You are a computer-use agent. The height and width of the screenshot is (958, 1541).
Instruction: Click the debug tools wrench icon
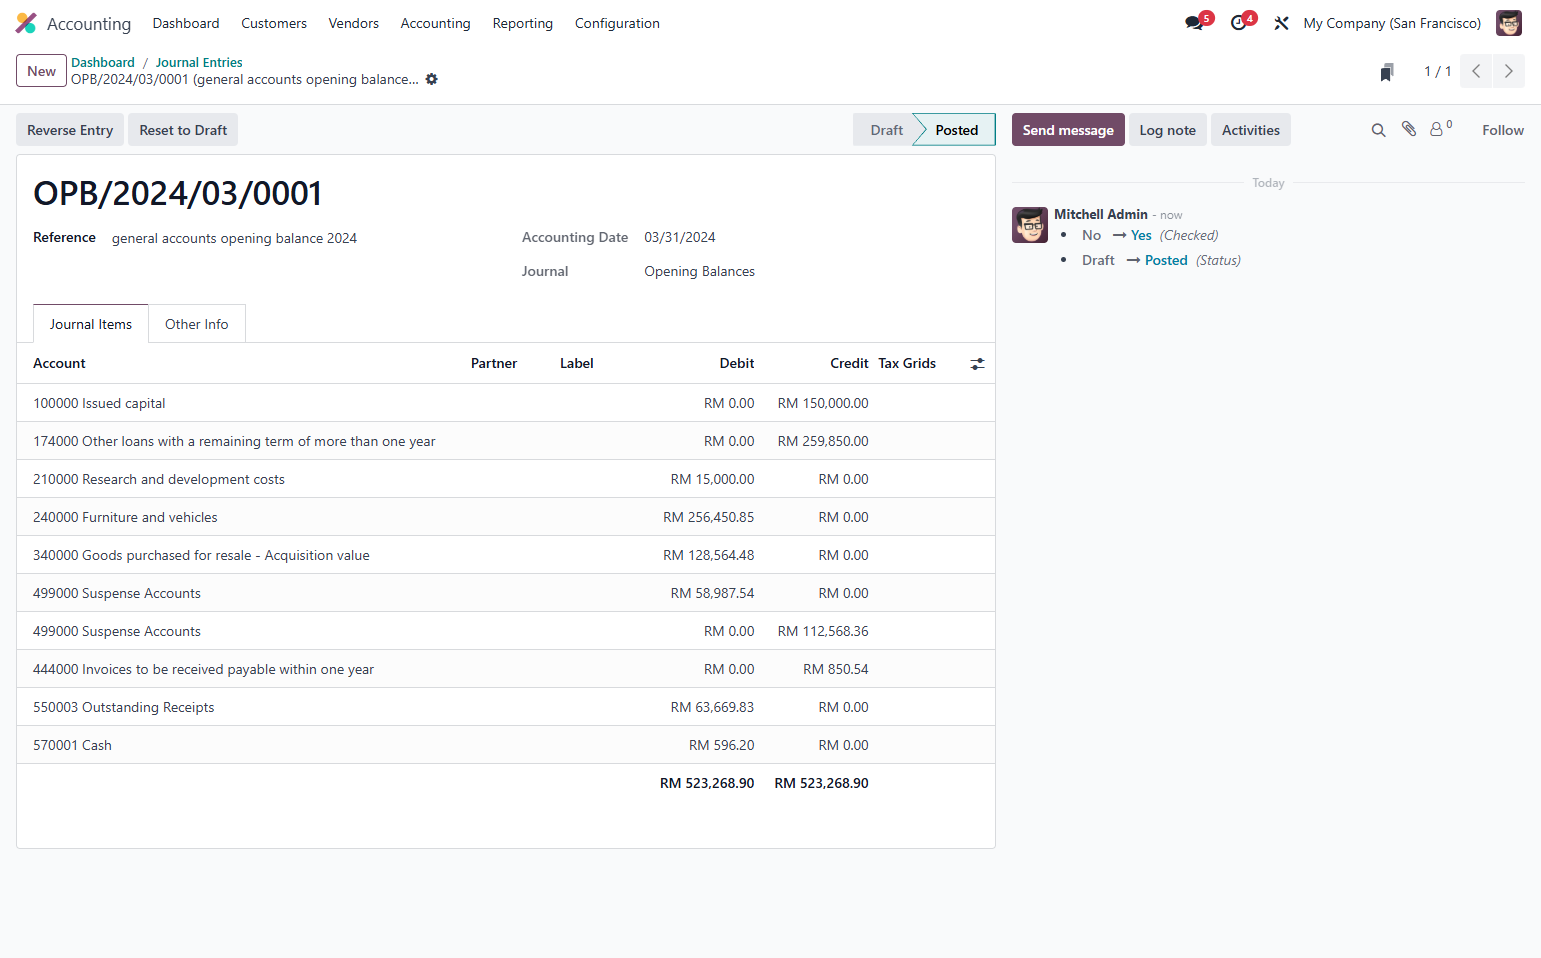[1281, 23]
